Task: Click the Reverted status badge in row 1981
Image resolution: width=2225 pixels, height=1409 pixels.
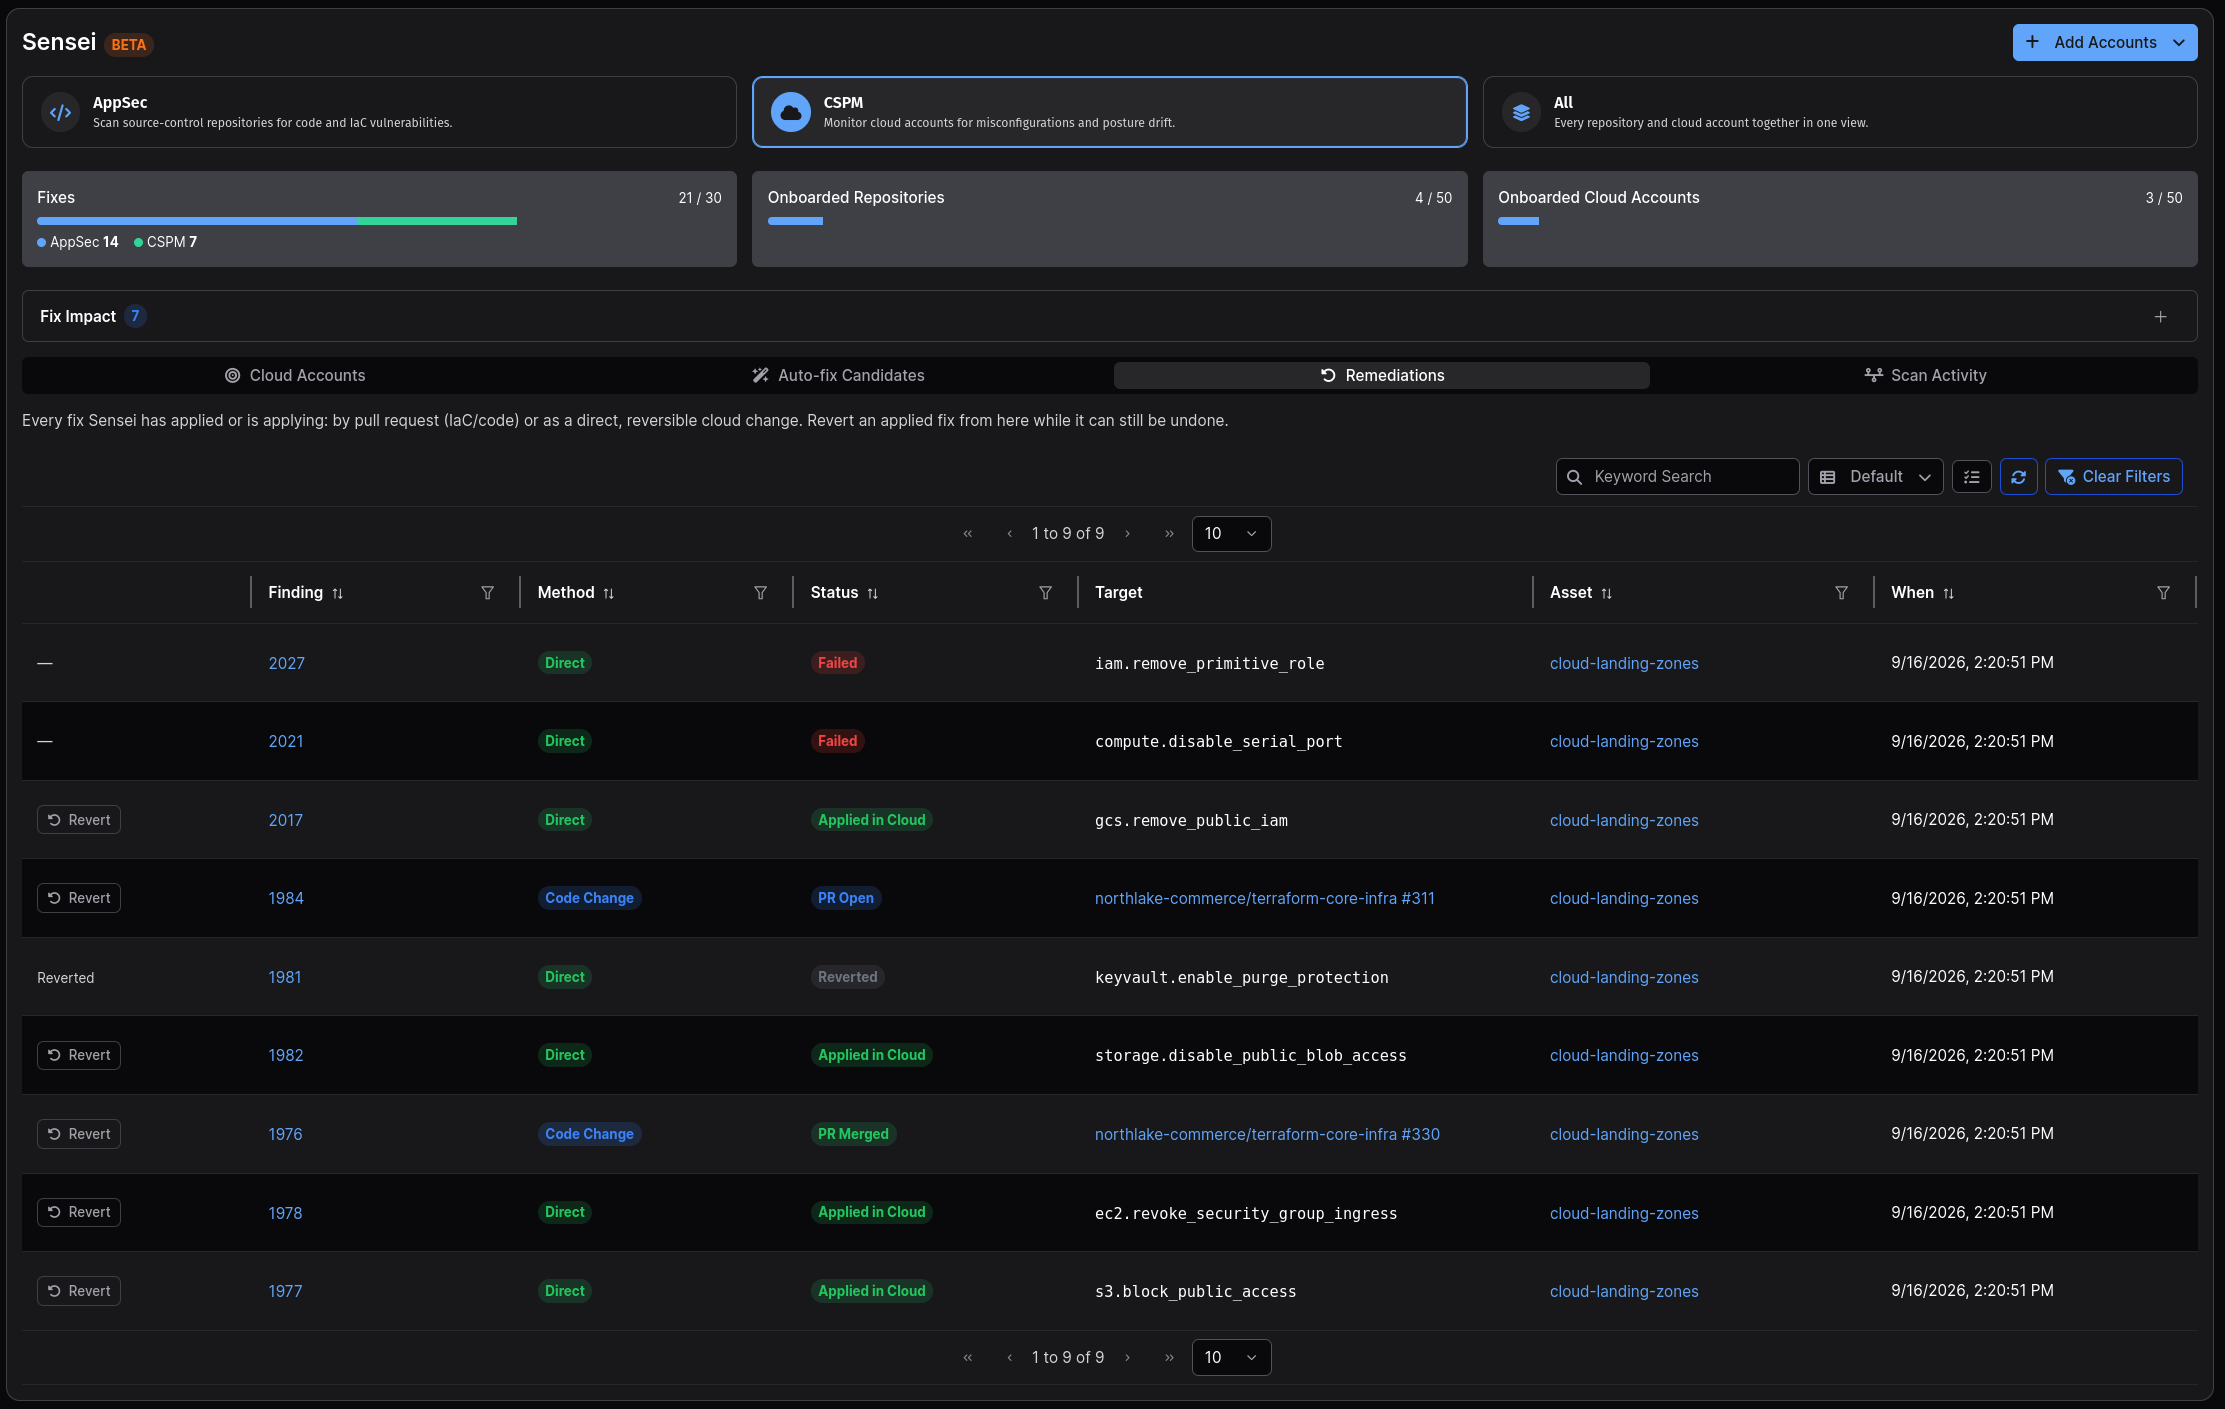Action: click(x=847, y=977)
